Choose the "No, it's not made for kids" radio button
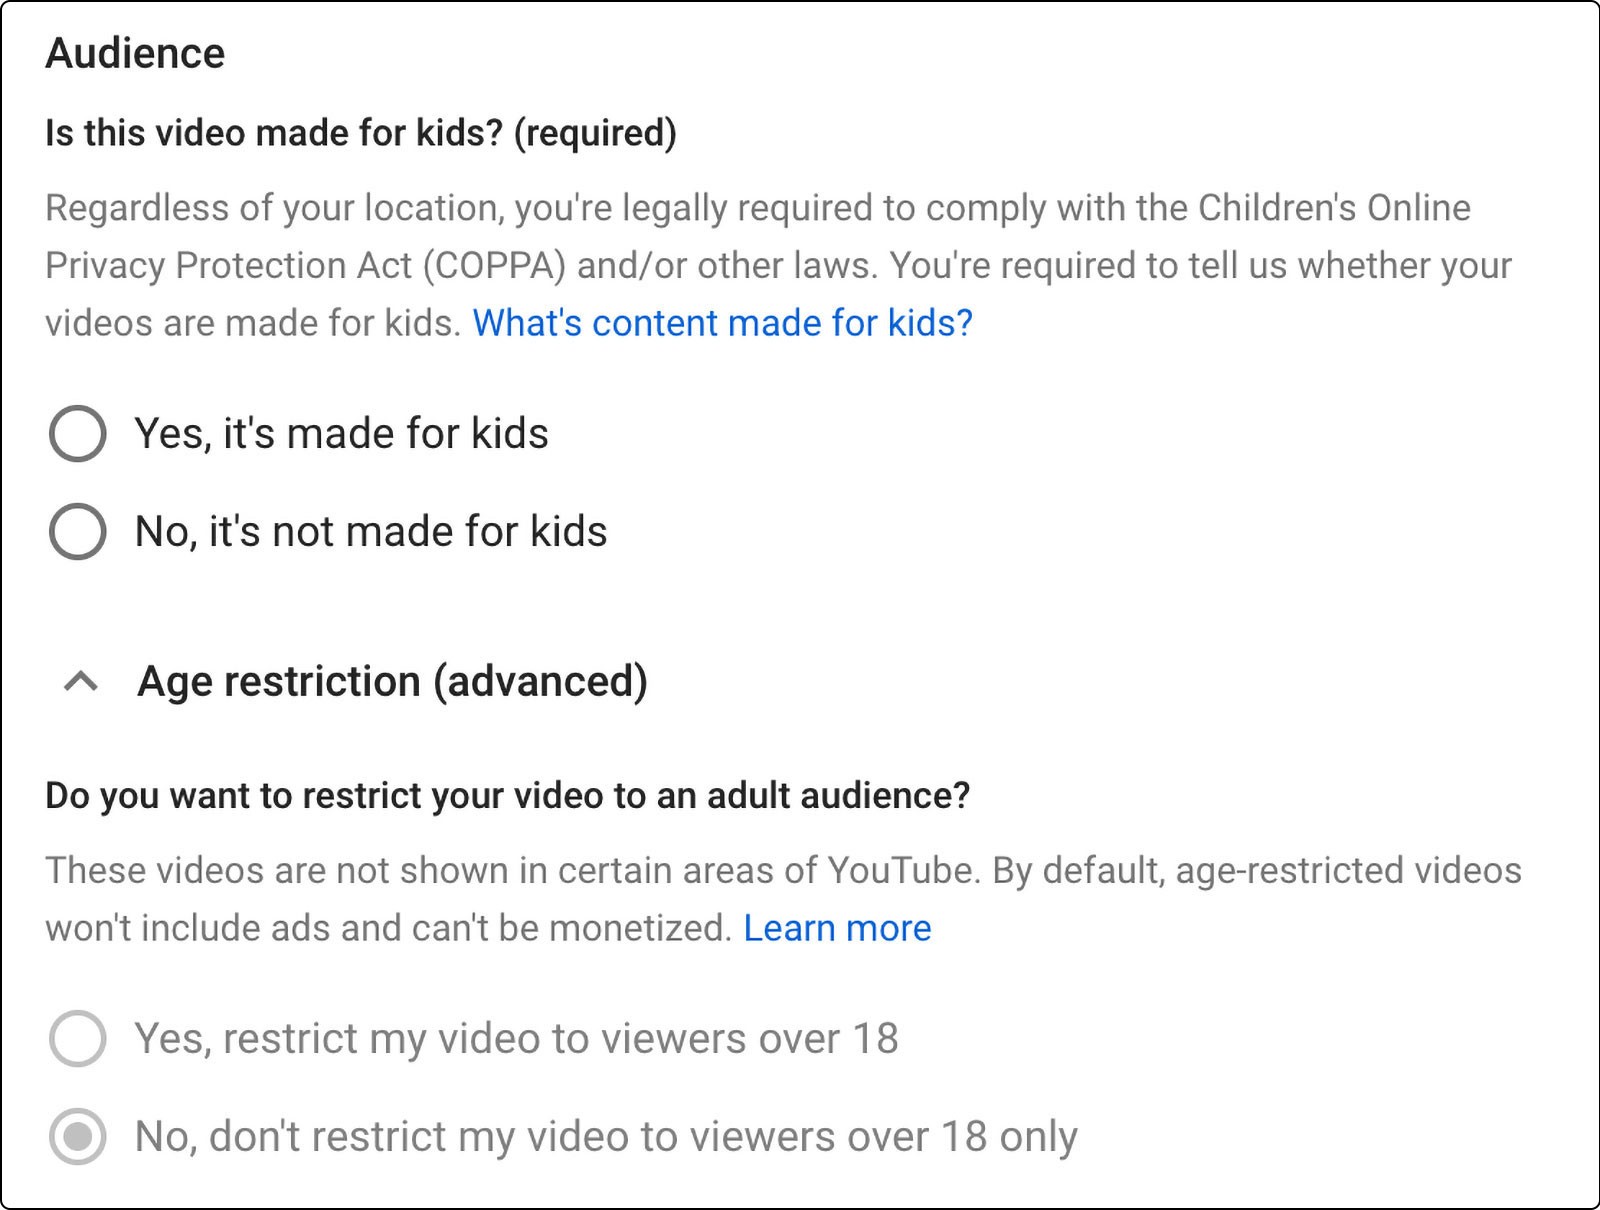 78,532
